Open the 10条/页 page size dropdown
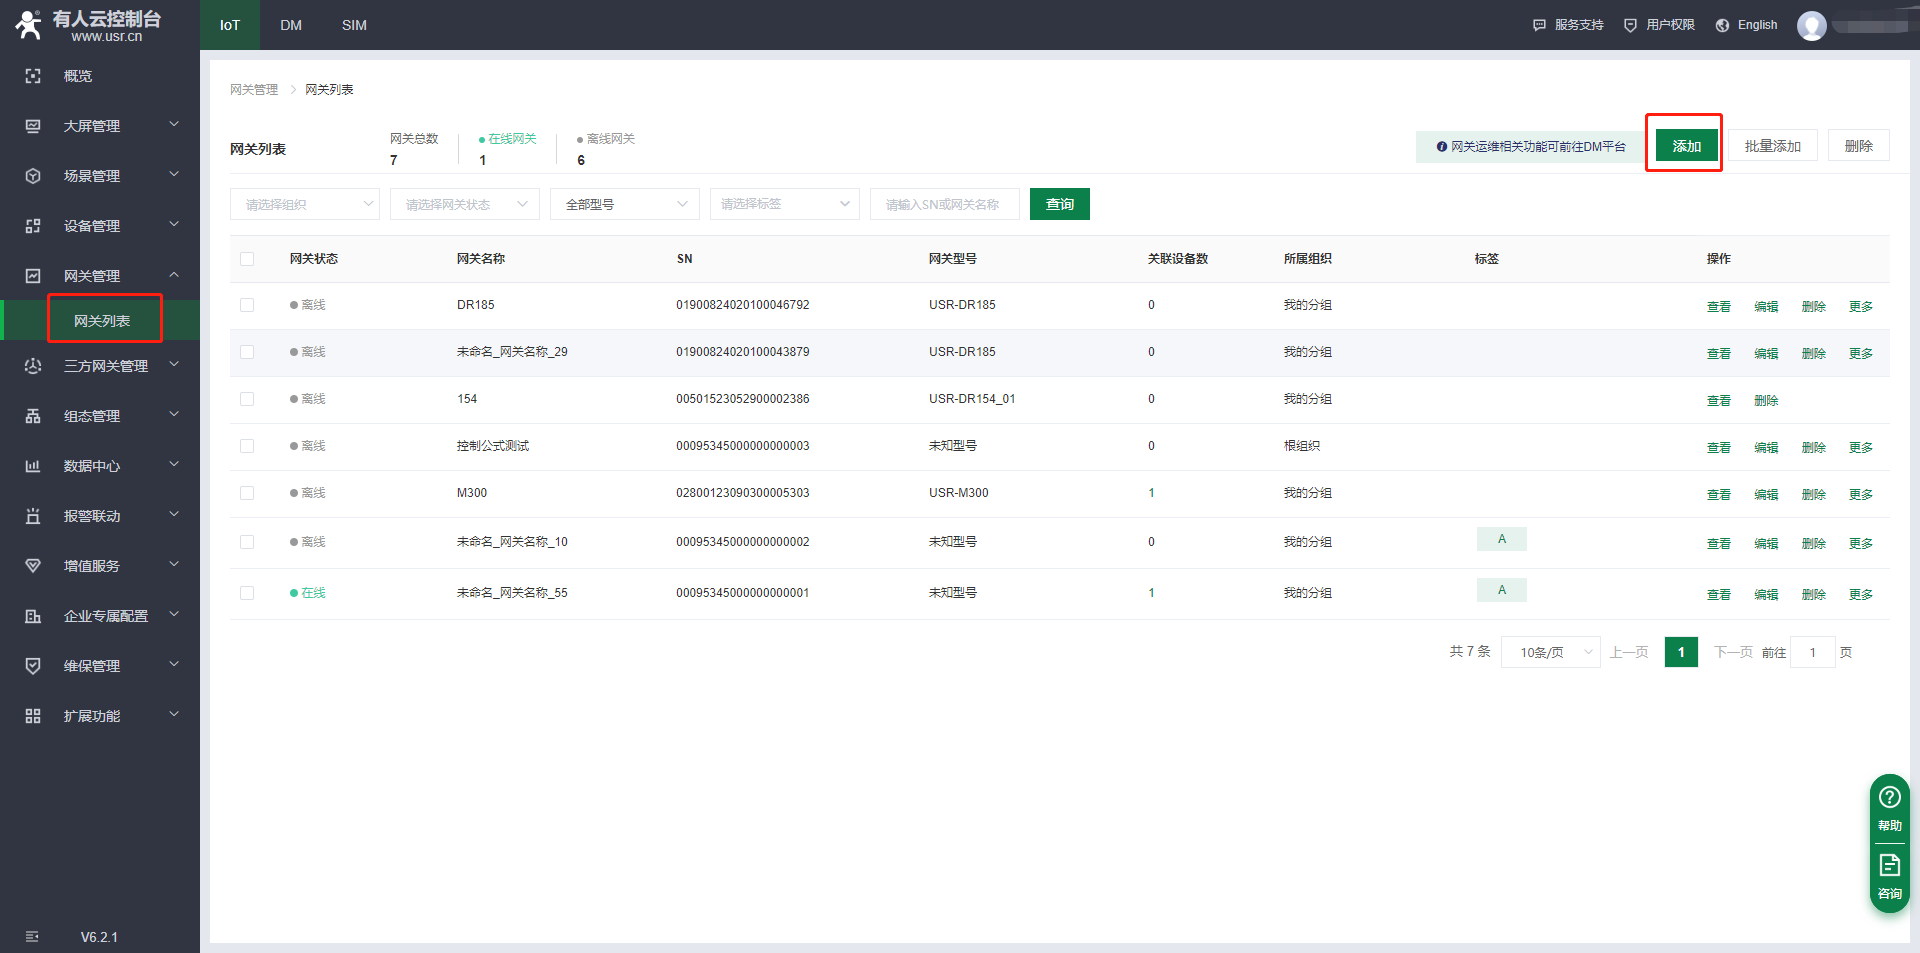 coord(1550,652)
